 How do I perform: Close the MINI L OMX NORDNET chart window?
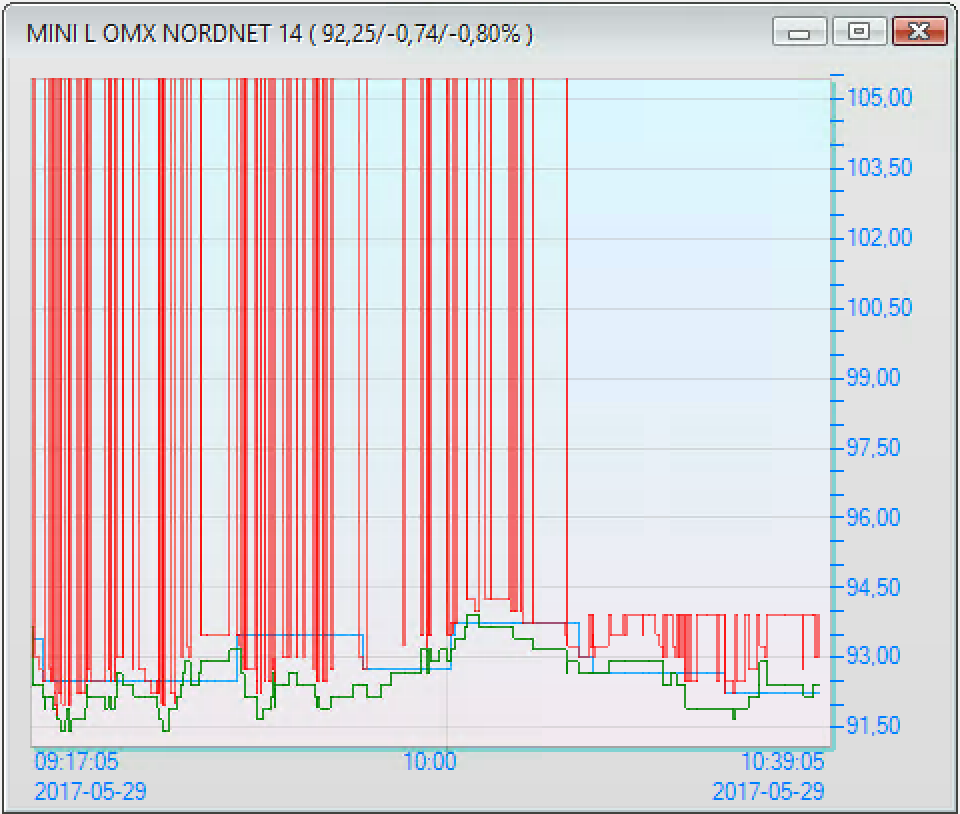click(919, 33)
